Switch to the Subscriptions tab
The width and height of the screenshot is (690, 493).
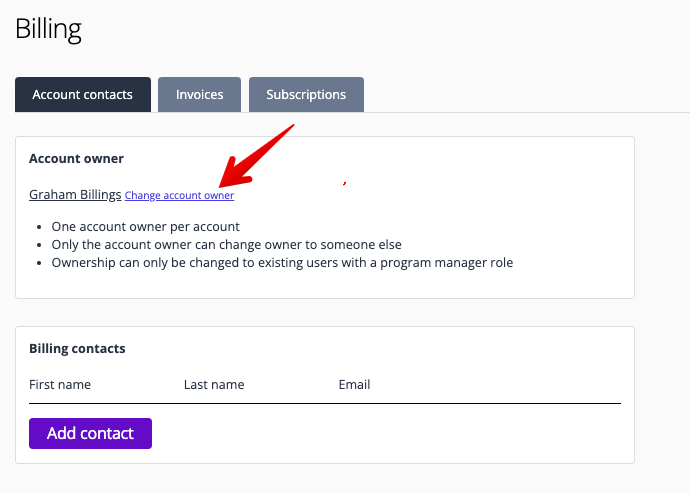coord(306,95)
